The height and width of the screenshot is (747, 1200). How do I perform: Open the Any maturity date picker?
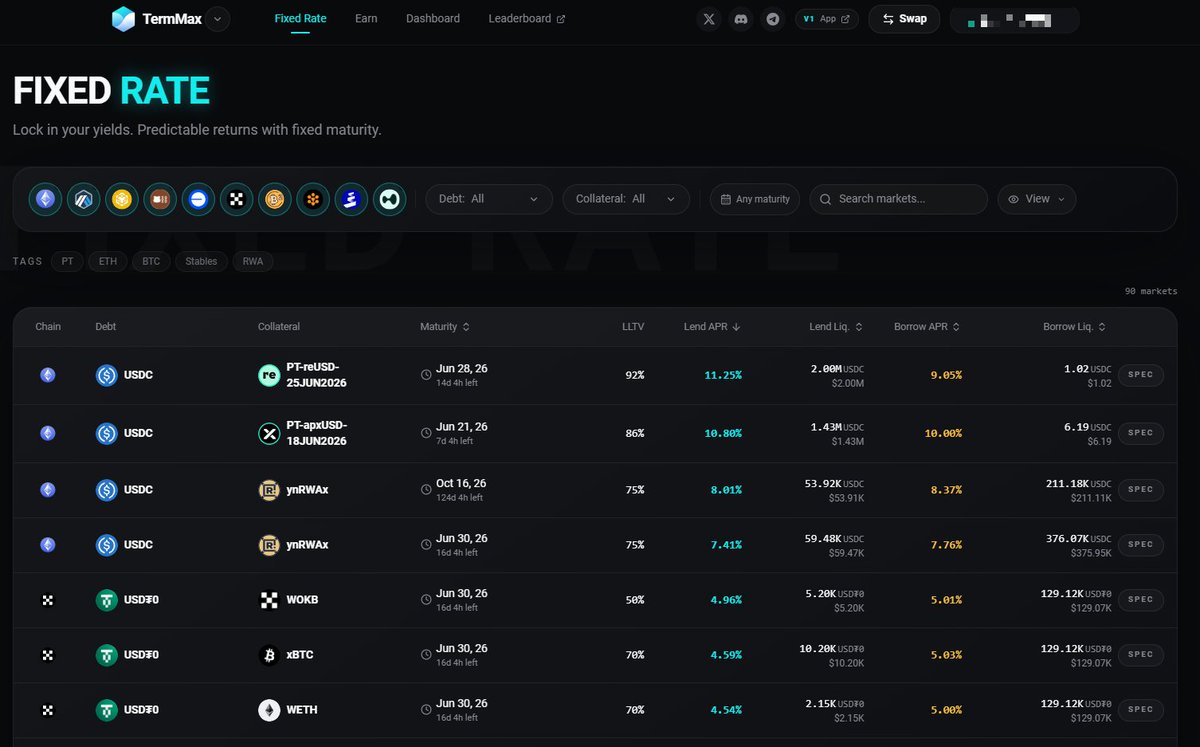pos(755,199)
